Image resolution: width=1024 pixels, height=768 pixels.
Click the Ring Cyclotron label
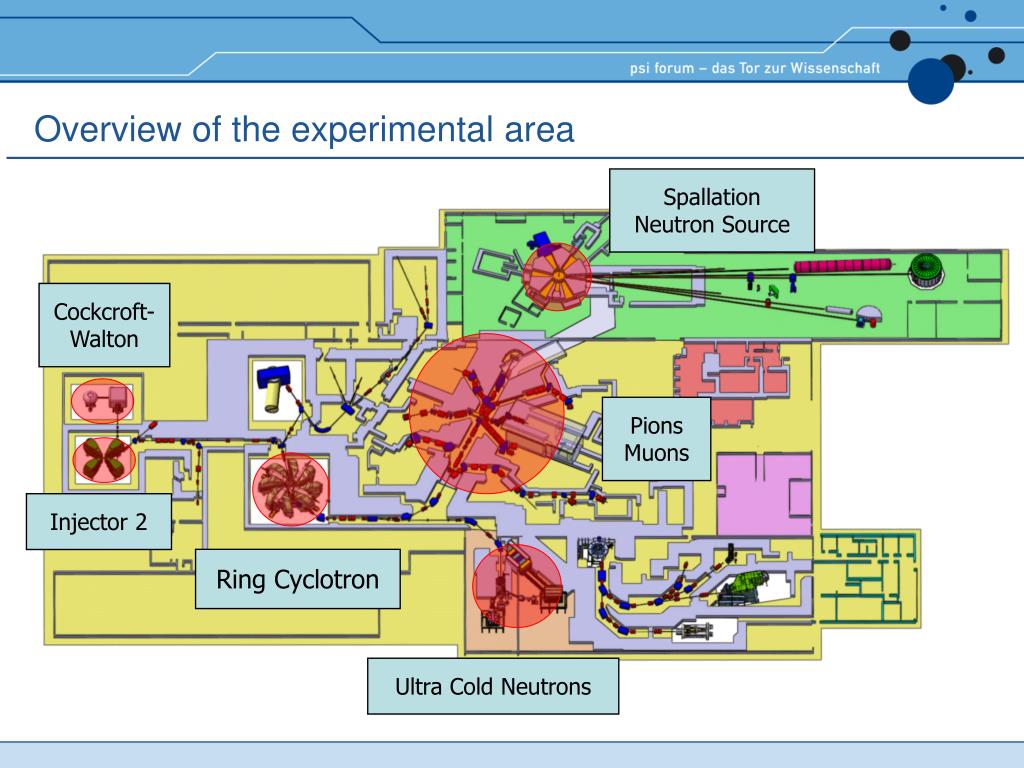pos(297,579)
